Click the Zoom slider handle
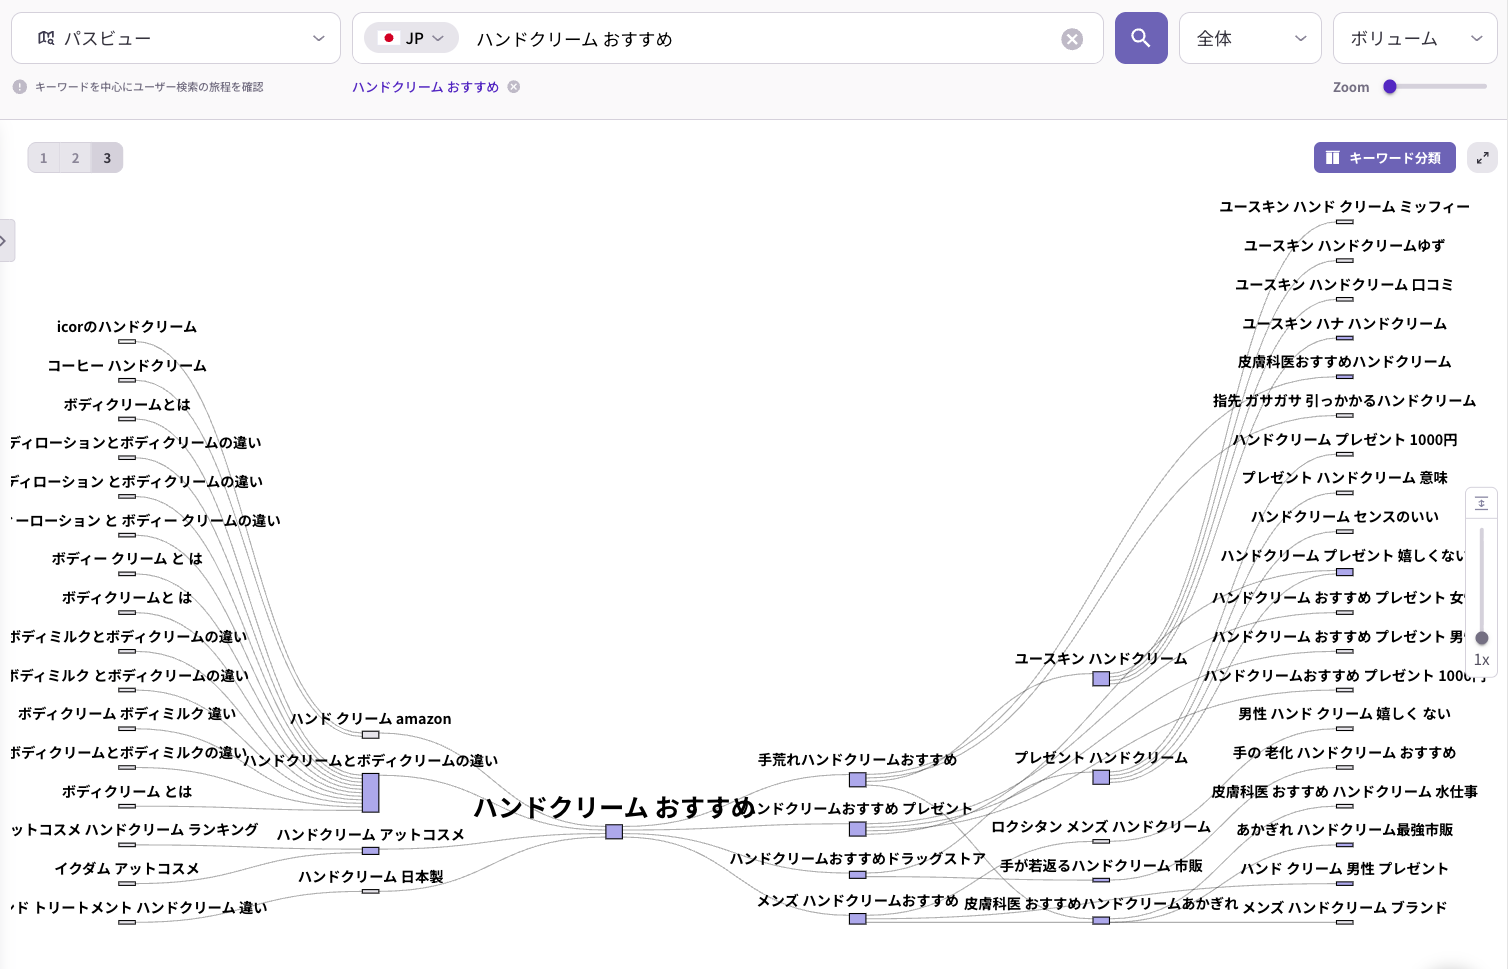The height and width of the screenshot is (969, 1508). coord(1389,87)
